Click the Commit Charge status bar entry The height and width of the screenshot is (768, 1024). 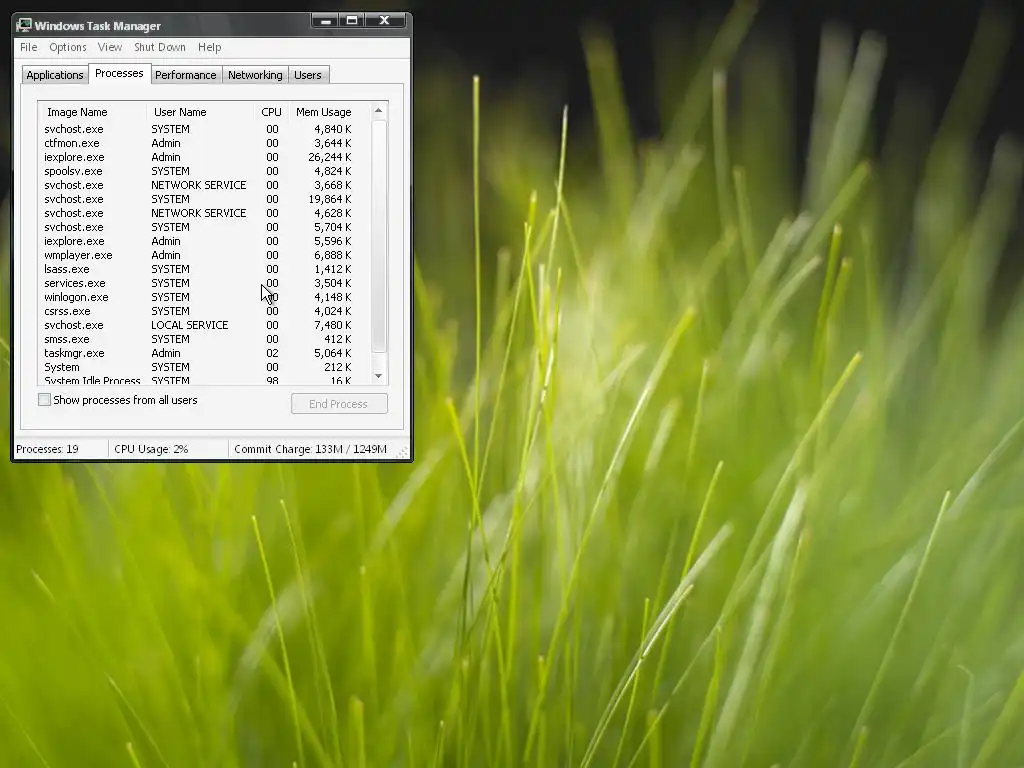pyautogui.click(x=311, y=449)
